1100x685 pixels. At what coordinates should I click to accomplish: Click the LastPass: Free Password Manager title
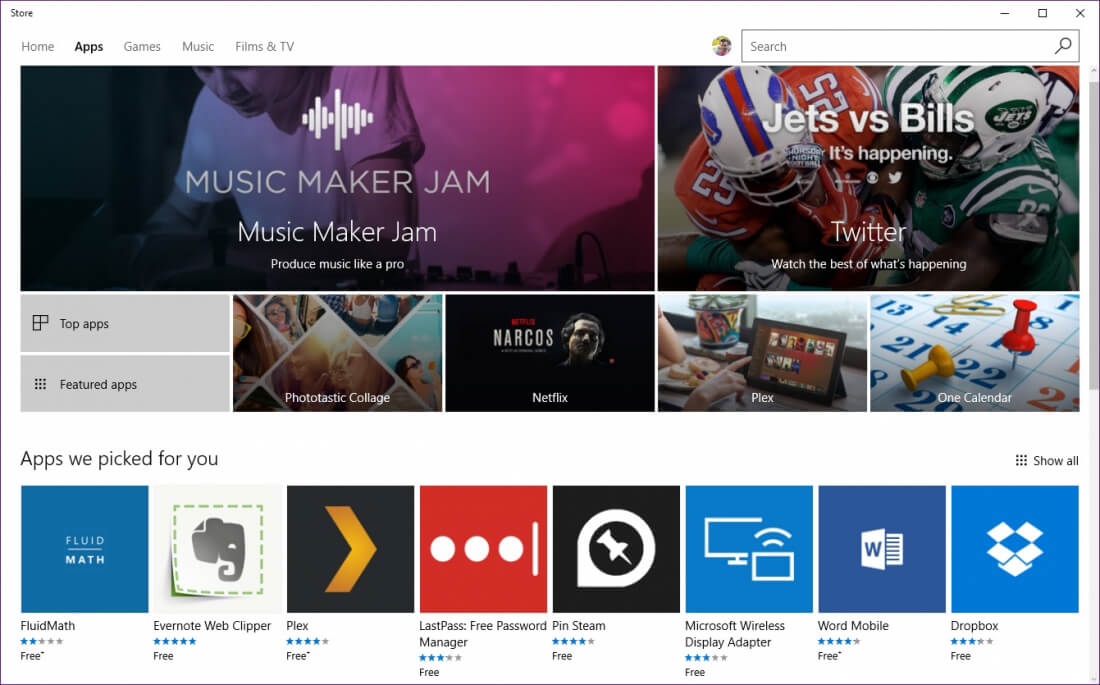click(x=483, y=634)
